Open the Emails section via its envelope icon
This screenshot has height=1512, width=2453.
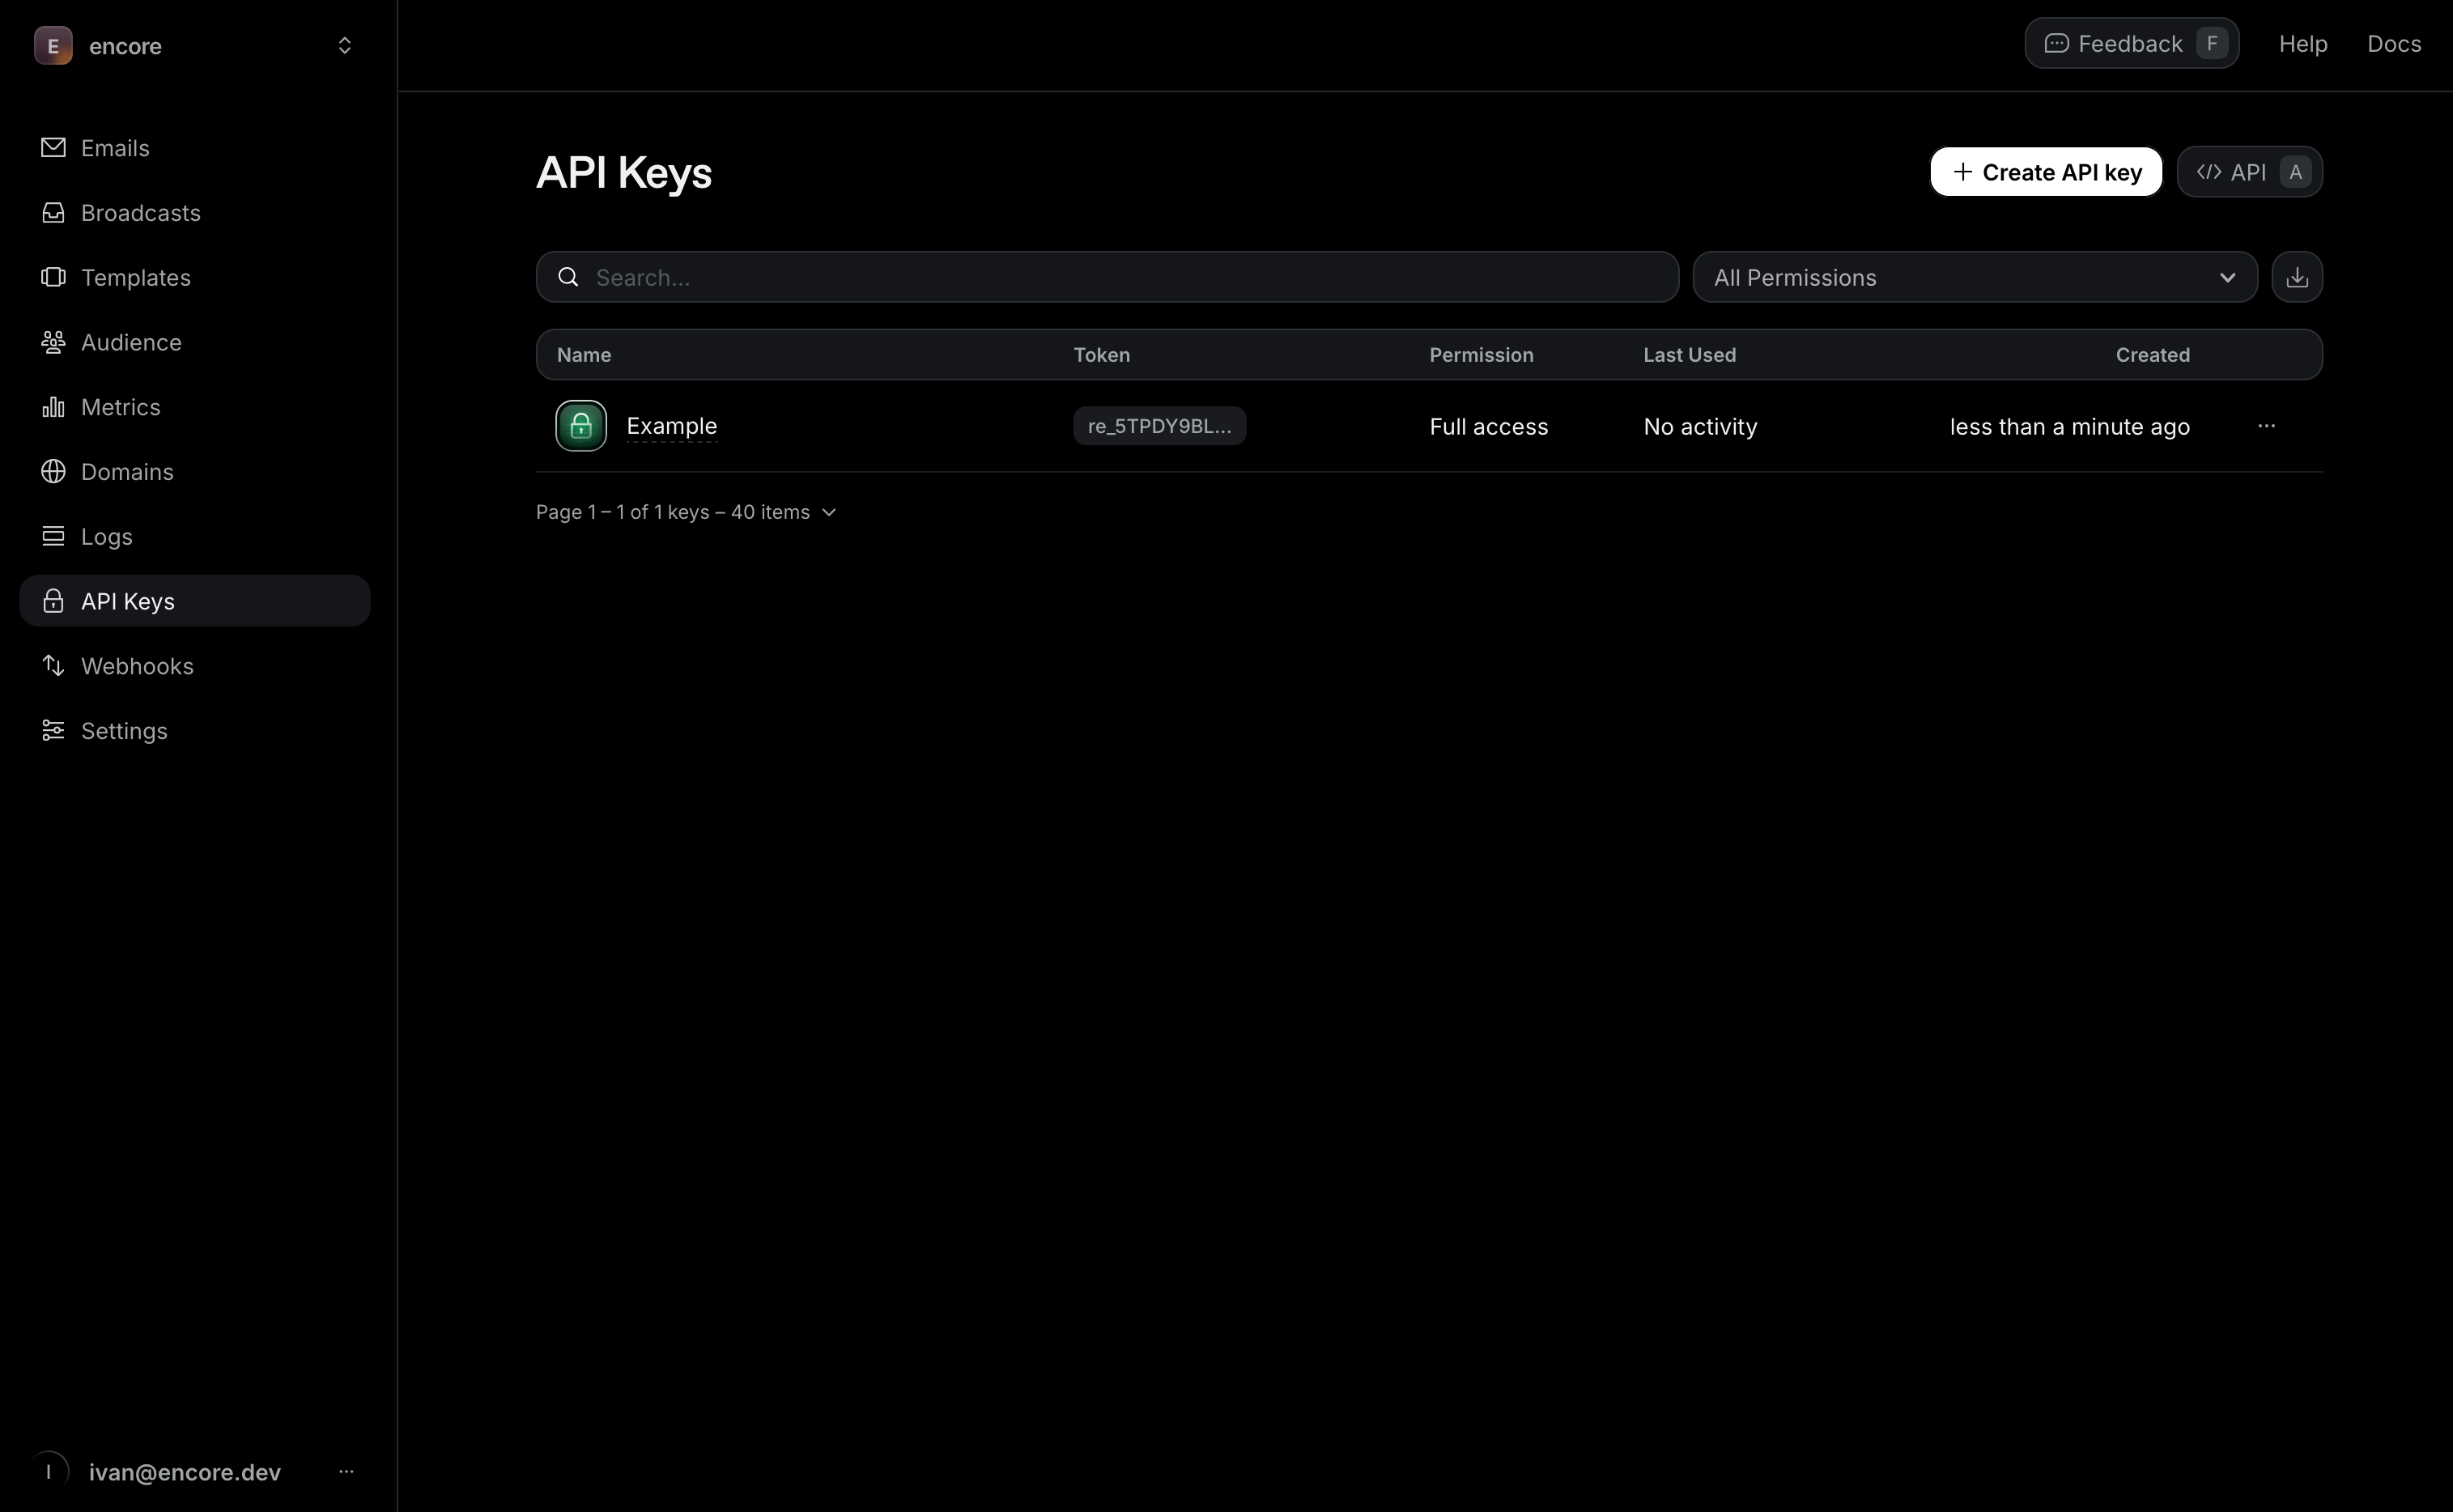(53, 147)
